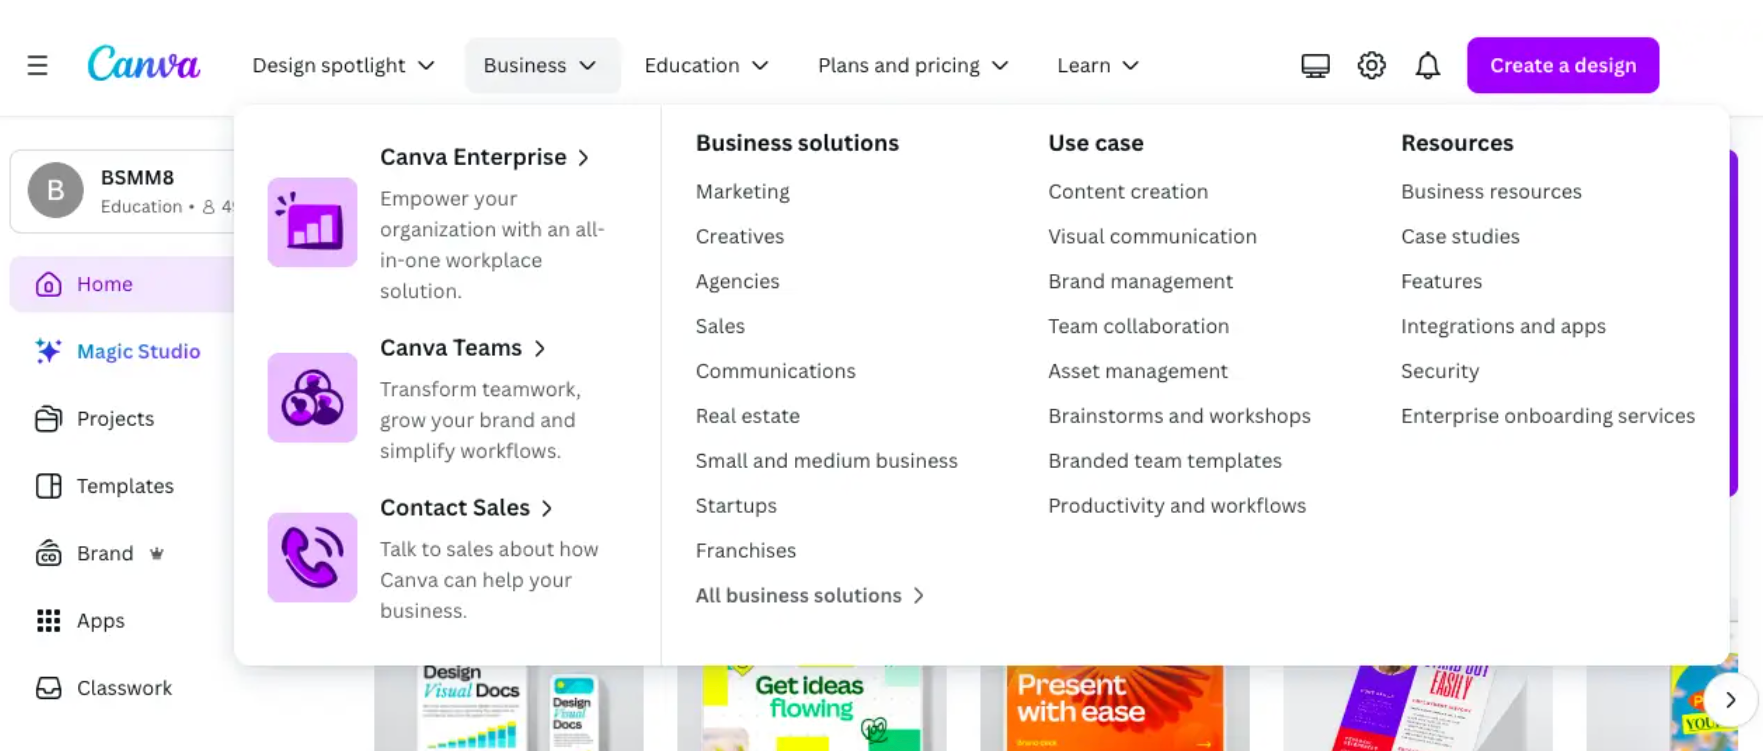Open the notifications bell icon
This screenshot has width=1763, height=751.
coord(1427,65)
